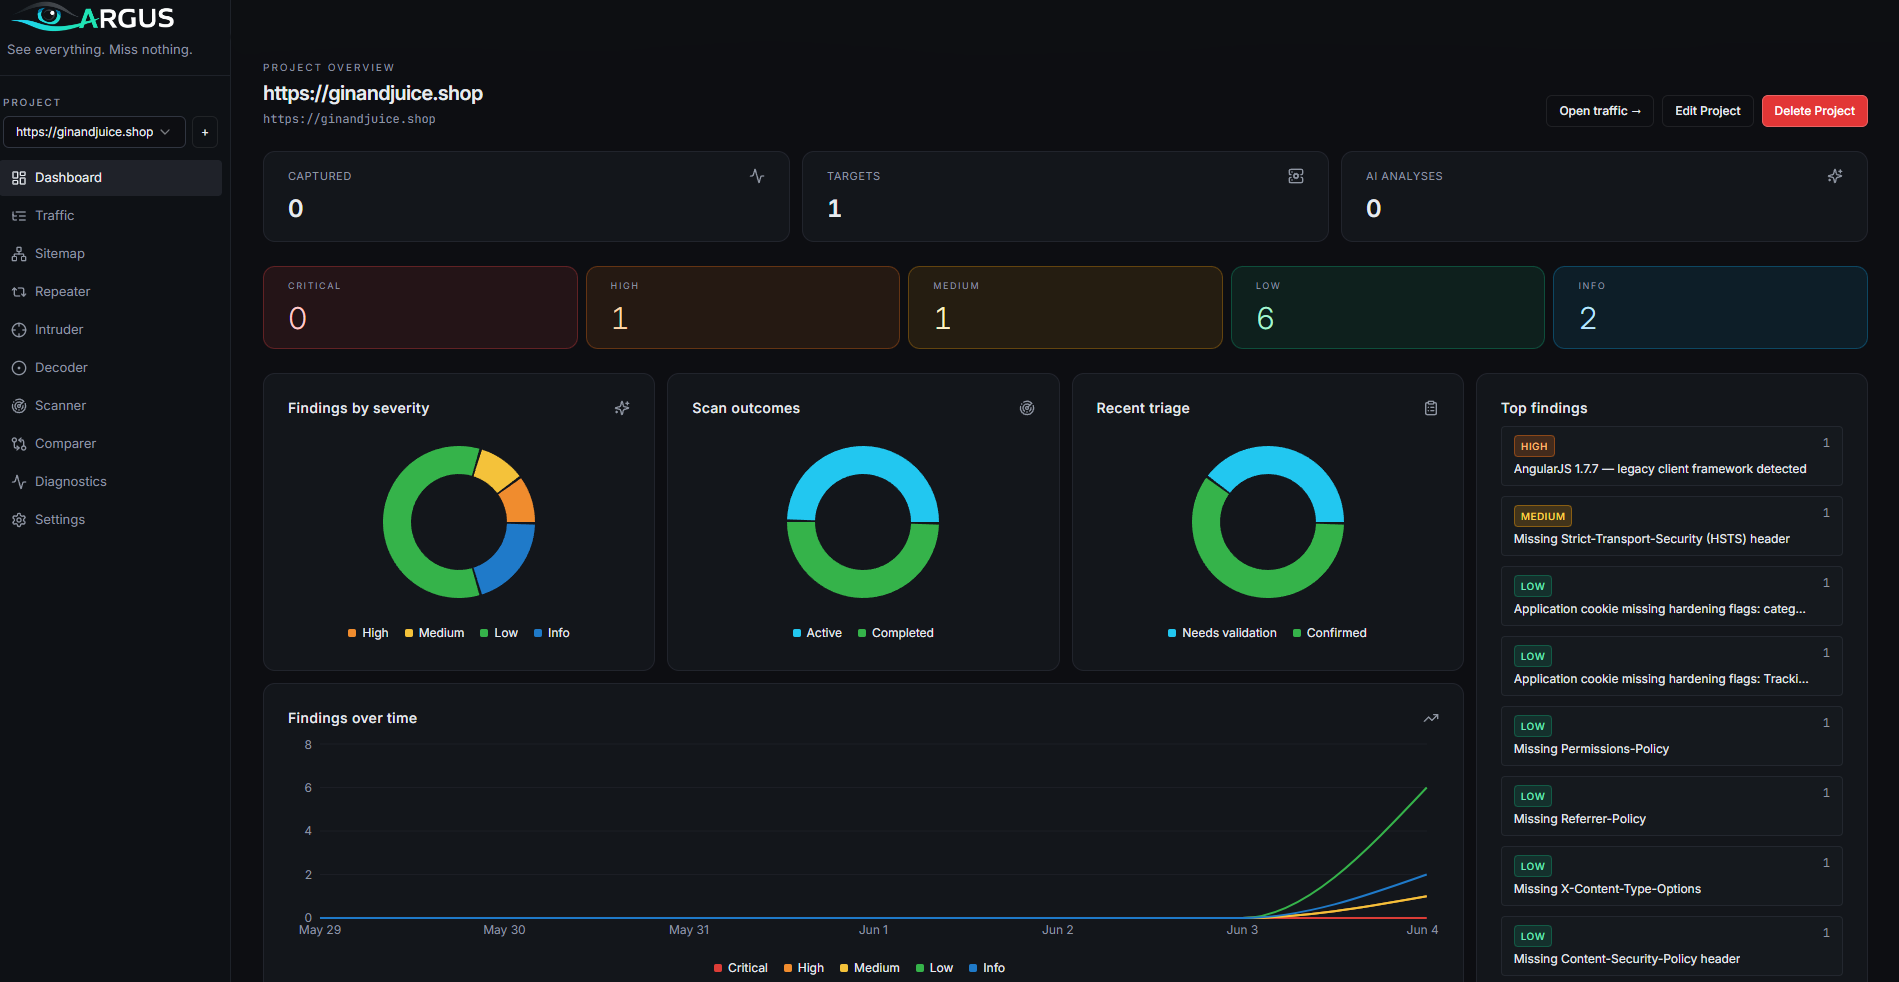The width and height of the screenshot is (1899, 982).
Task: Click the blue segment of Scan outcomes donut
Action: [863, 461]
